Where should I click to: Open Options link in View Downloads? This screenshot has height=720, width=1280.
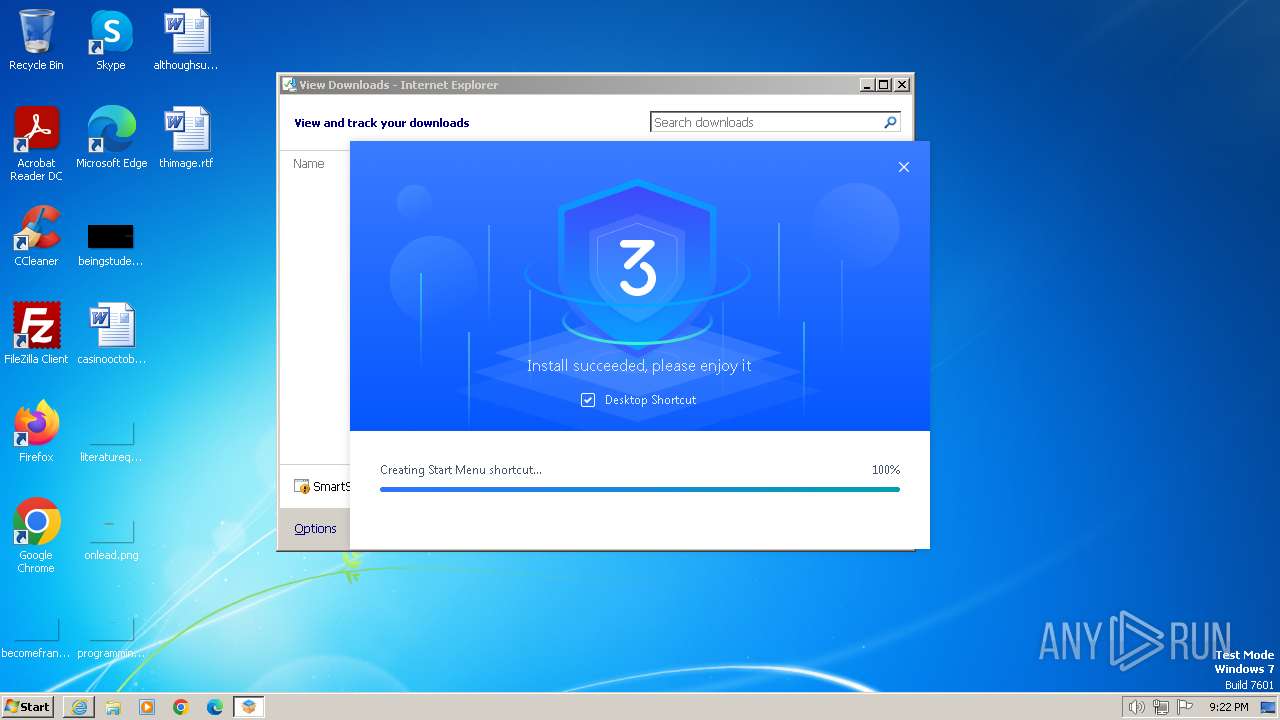pos(315,528)
